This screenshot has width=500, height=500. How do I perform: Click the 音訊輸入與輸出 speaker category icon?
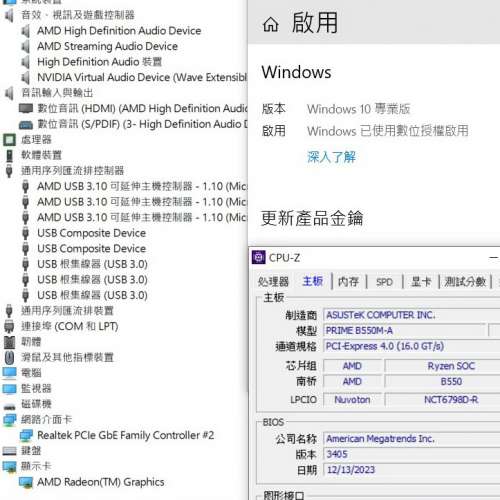[x=9, y=93]
